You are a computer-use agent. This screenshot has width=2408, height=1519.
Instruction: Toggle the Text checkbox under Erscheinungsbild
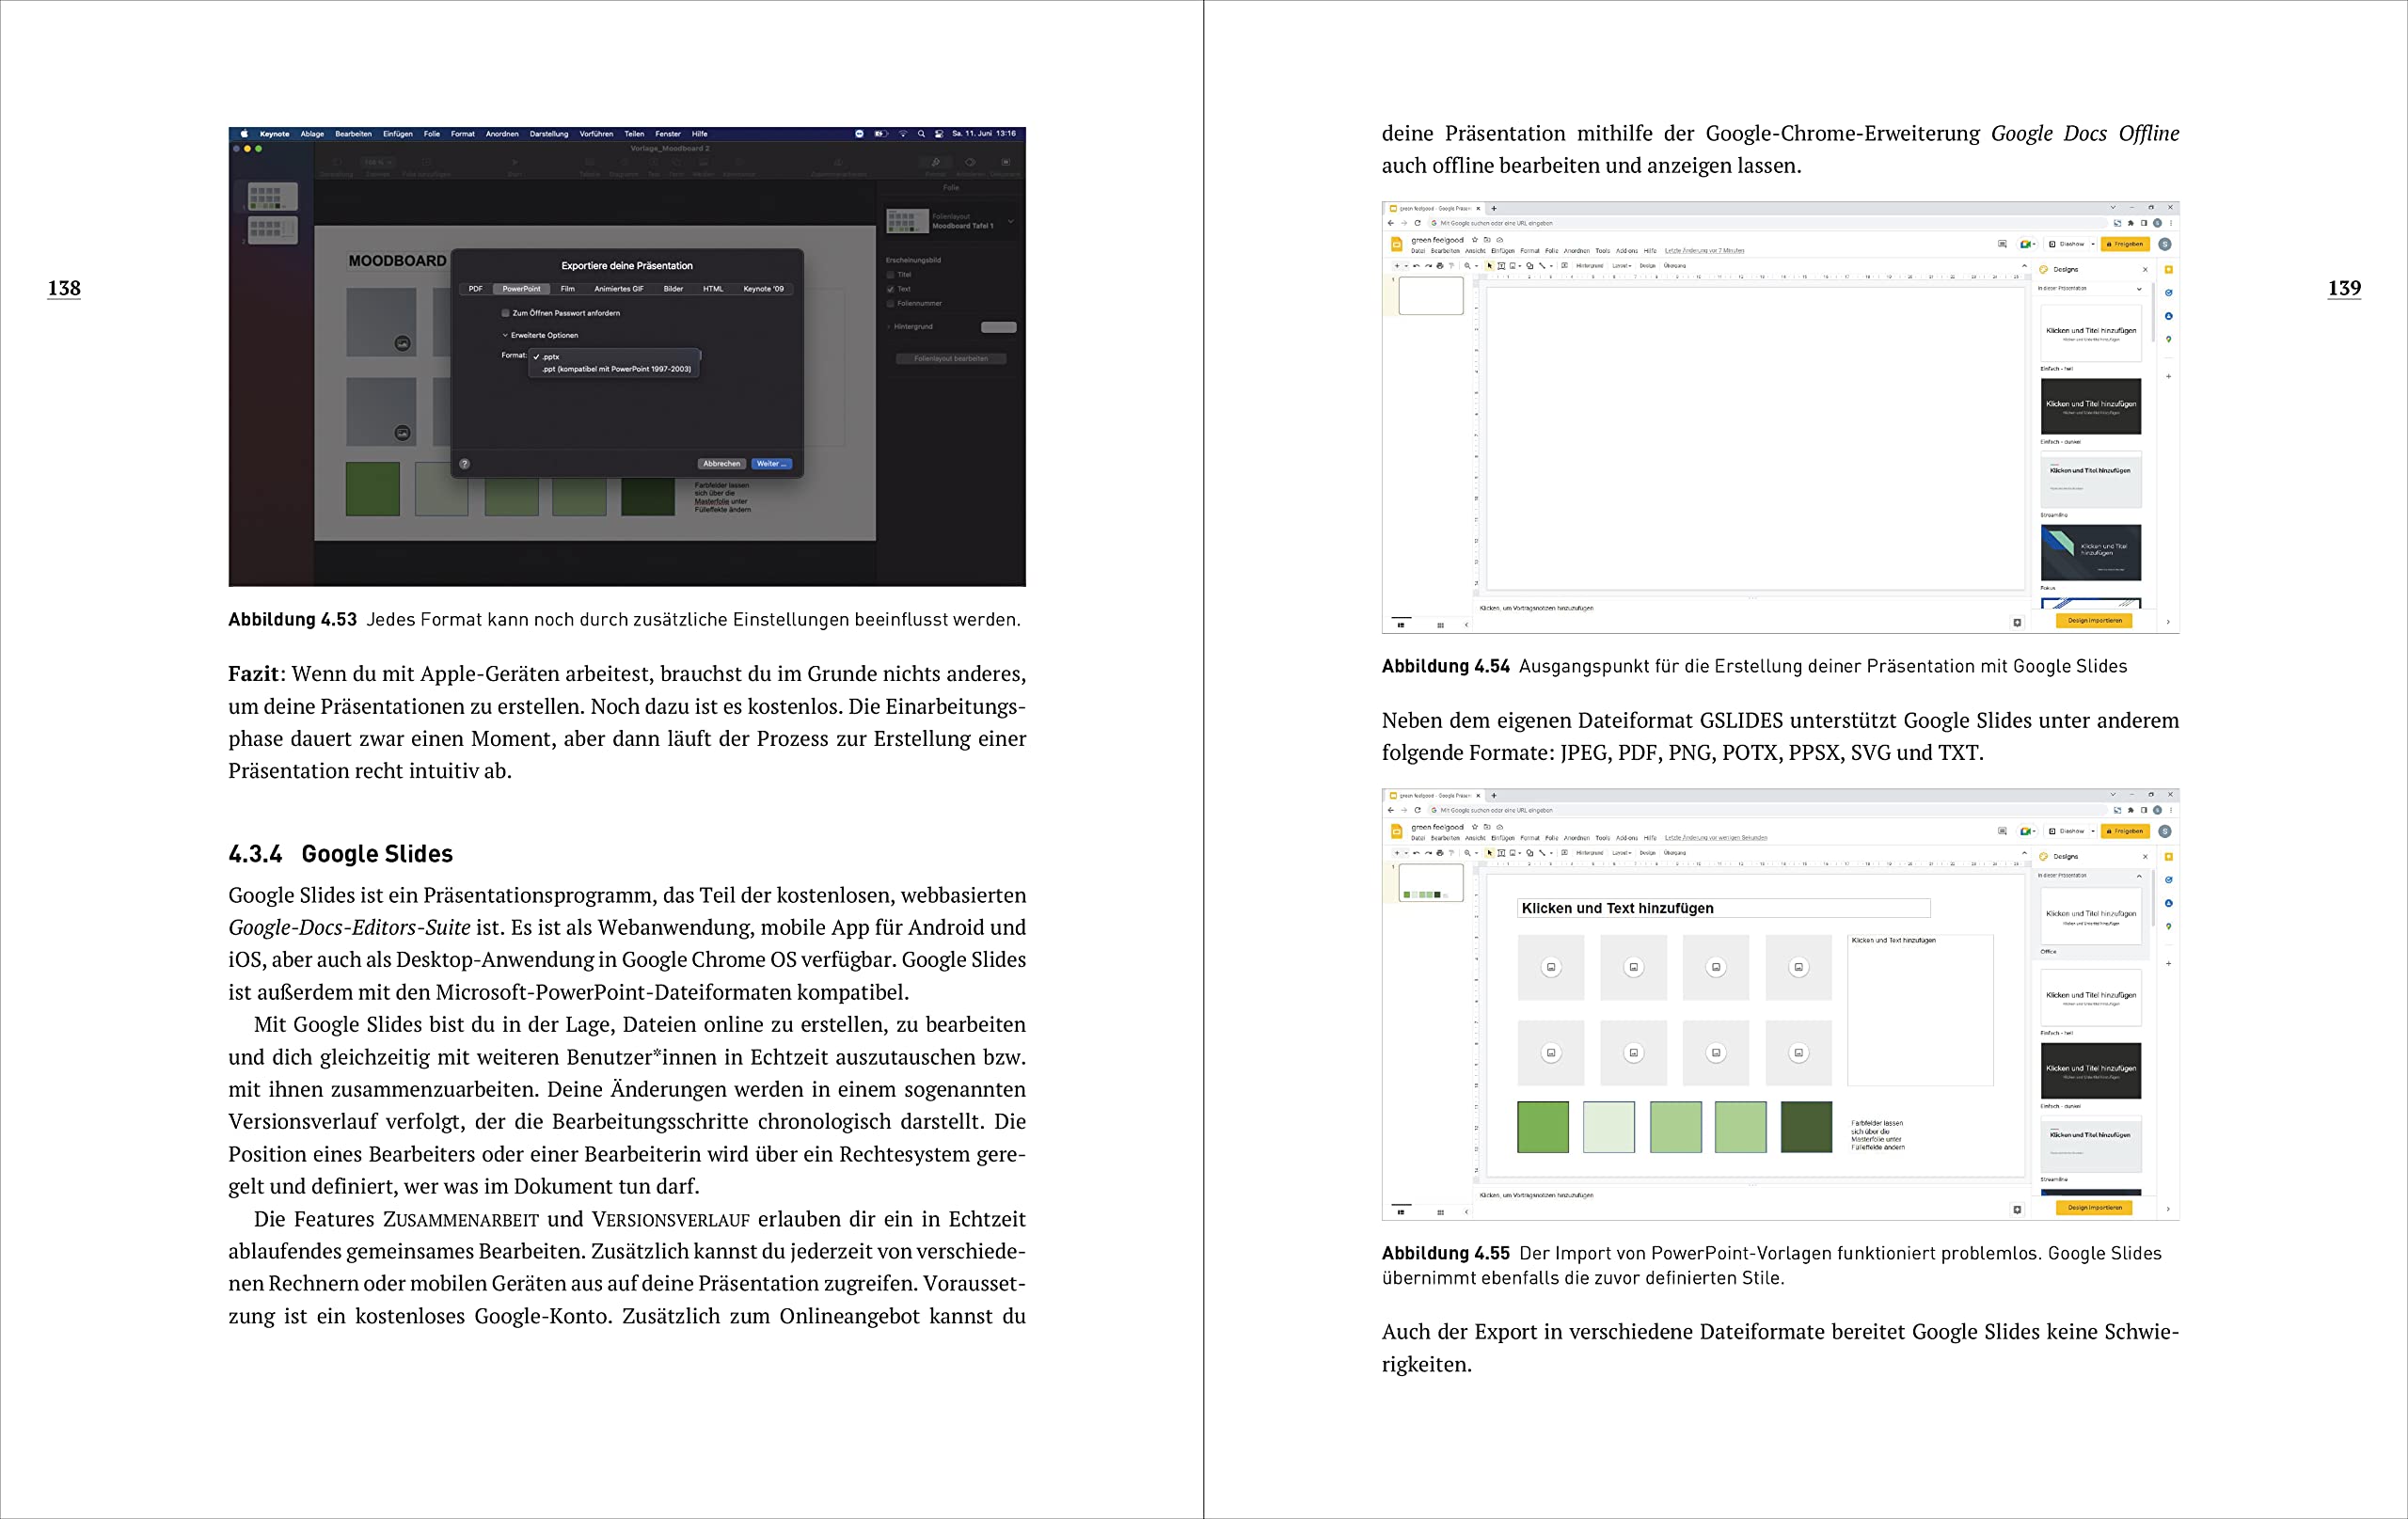pos(890,289)
